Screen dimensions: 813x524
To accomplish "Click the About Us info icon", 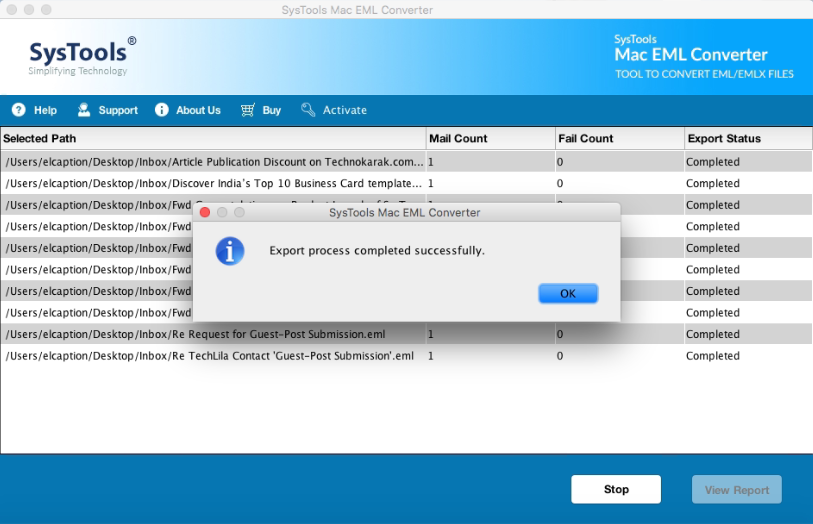I will (162, 110).
